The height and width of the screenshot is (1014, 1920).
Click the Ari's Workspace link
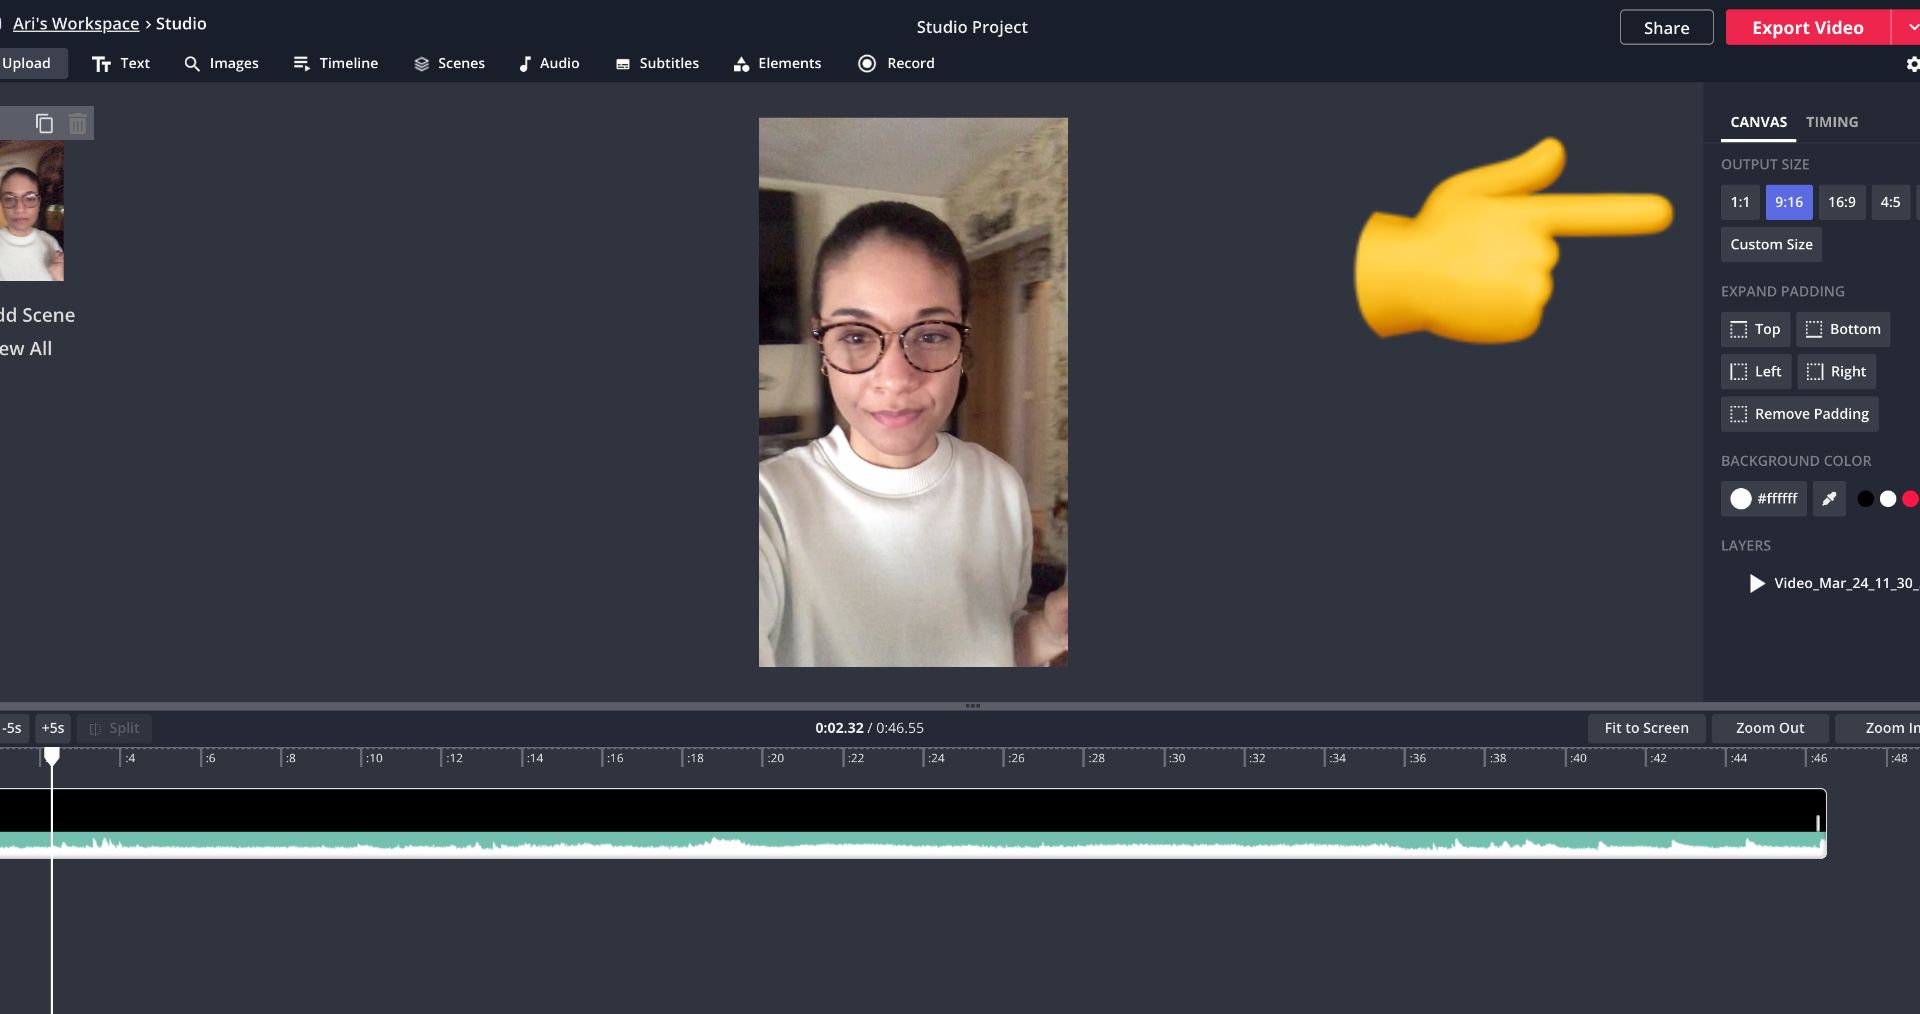[76, 23]
